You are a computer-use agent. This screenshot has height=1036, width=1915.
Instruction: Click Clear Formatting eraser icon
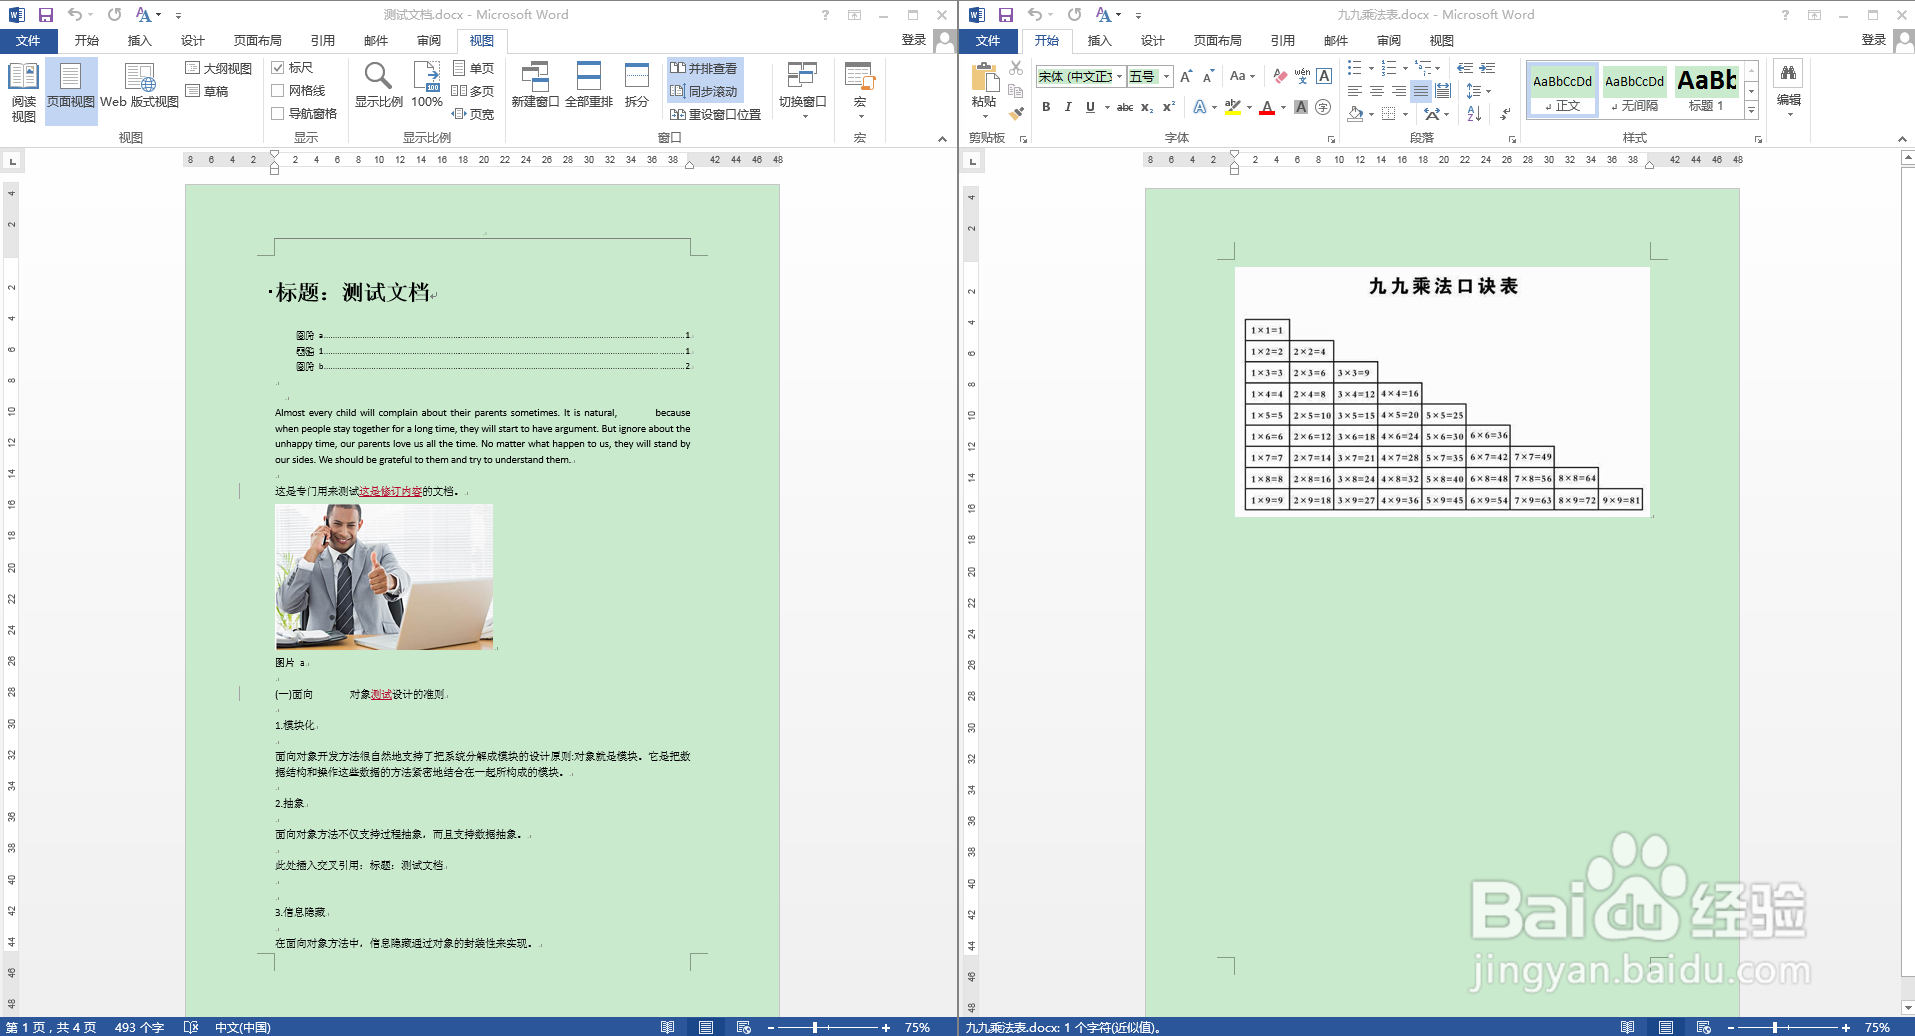(1280, 76)
